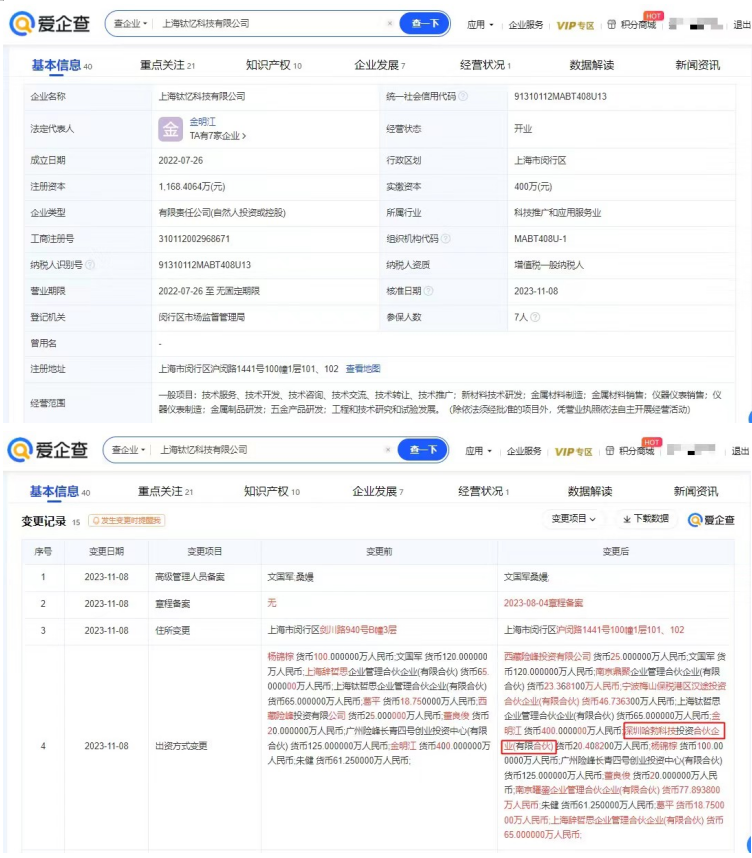The width and height of the screenshot is (752, 858).
Task: Click help icon beside 纳税人识别号
Action: [x=90, y=265]
